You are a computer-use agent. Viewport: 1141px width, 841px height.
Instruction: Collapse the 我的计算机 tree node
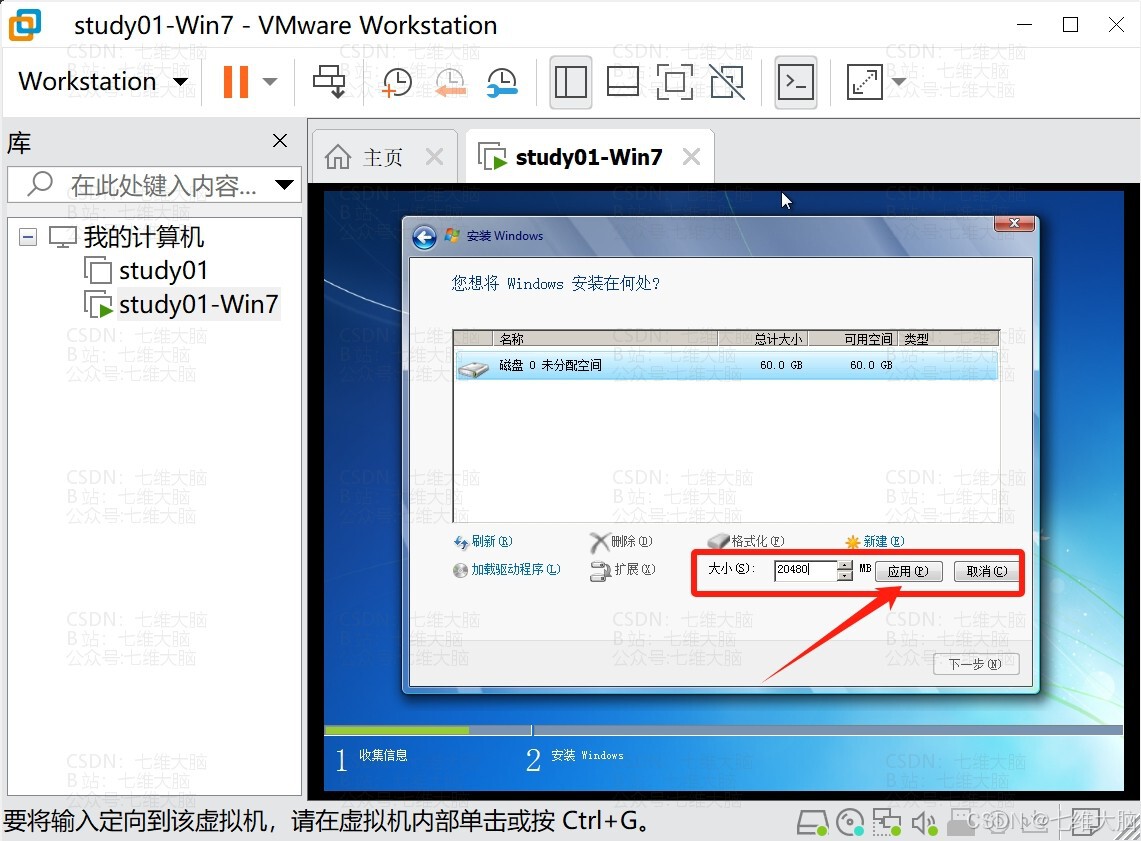click(x=28, y=236)
